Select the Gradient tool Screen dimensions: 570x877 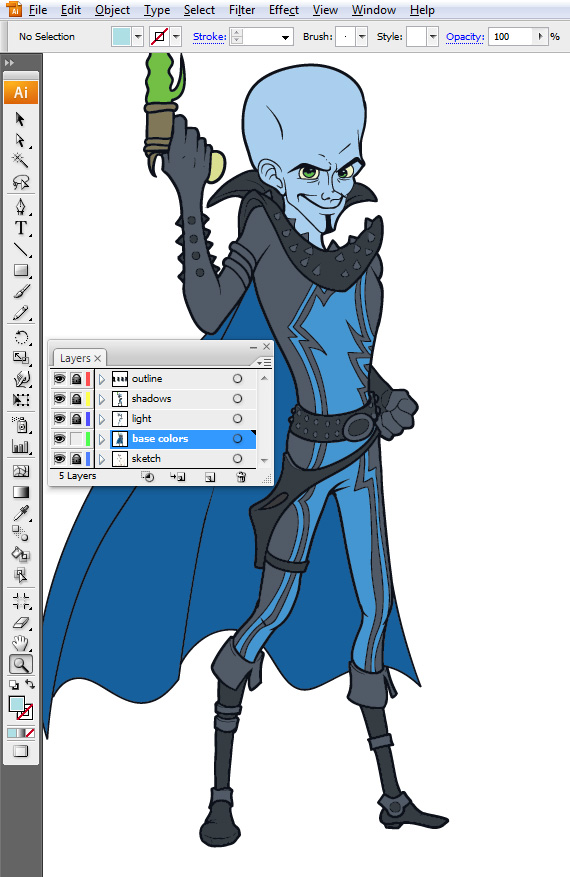(21, 492)
